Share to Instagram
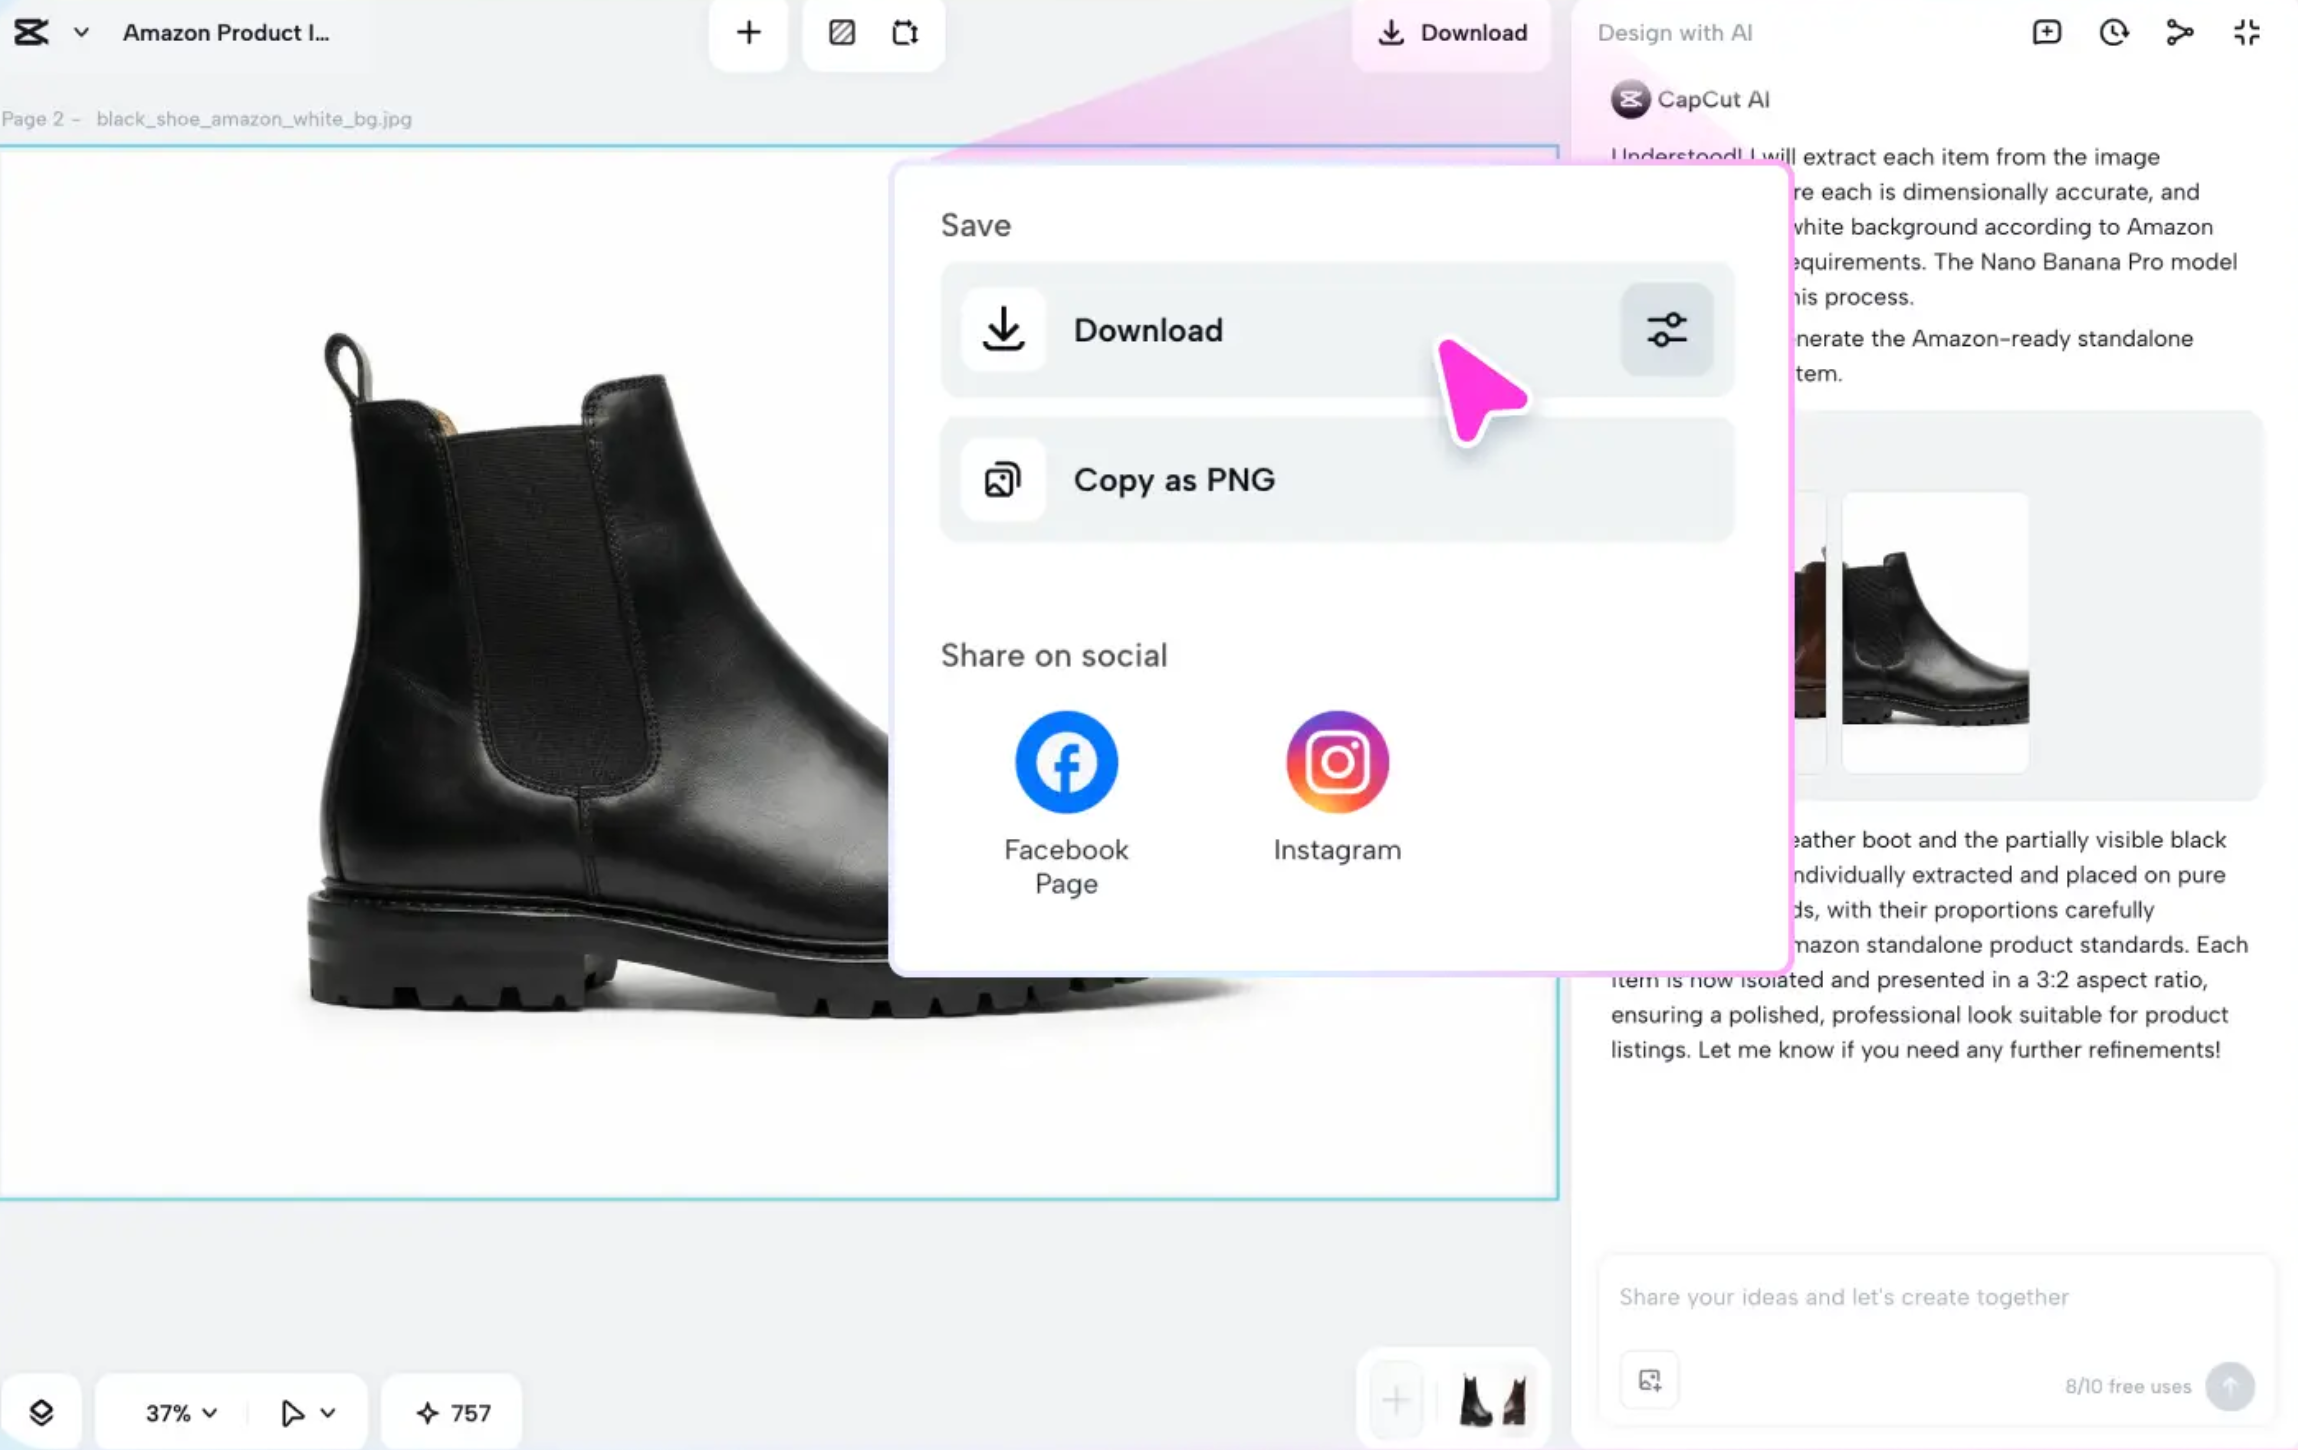 tap(1337, 762)
